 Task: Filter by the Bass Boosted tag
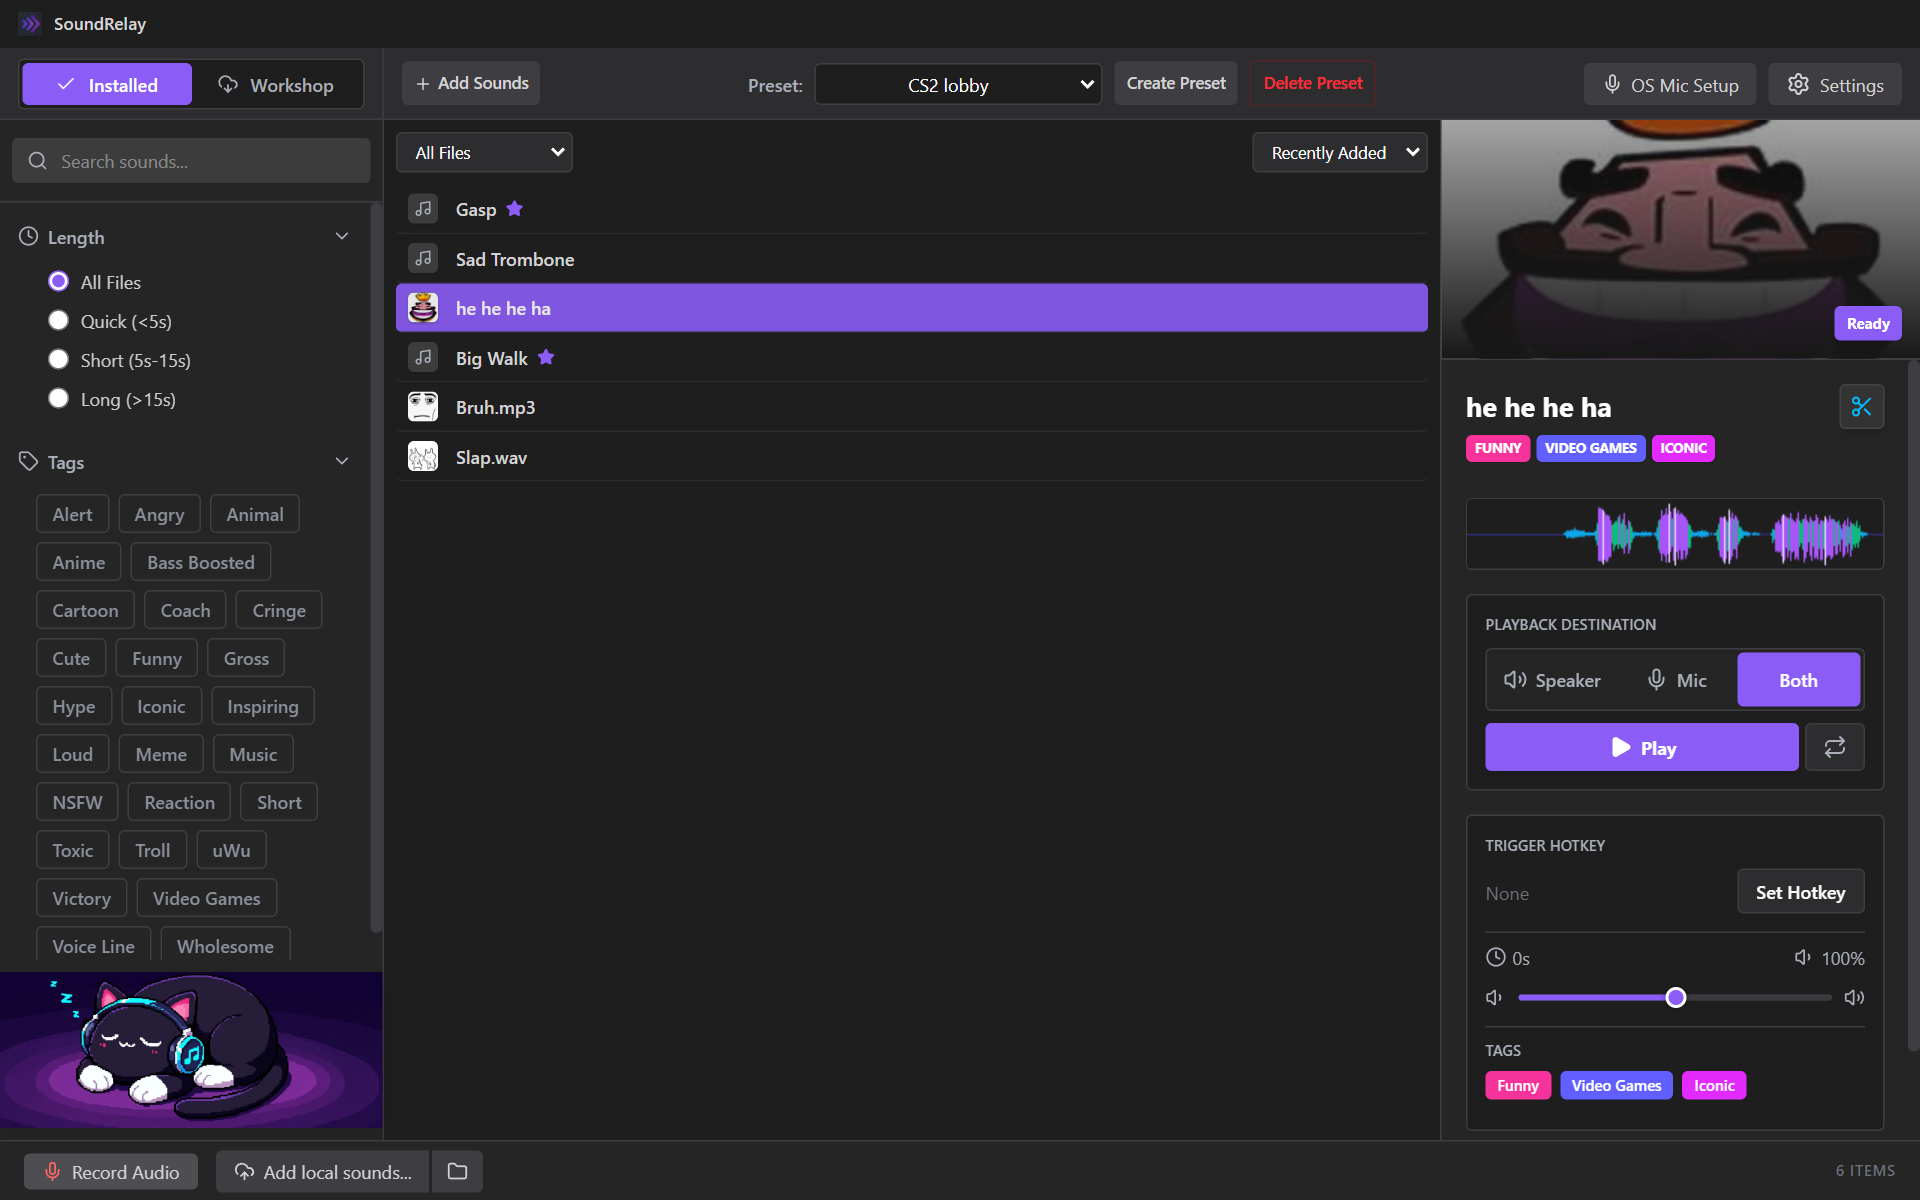click(200, 562)
